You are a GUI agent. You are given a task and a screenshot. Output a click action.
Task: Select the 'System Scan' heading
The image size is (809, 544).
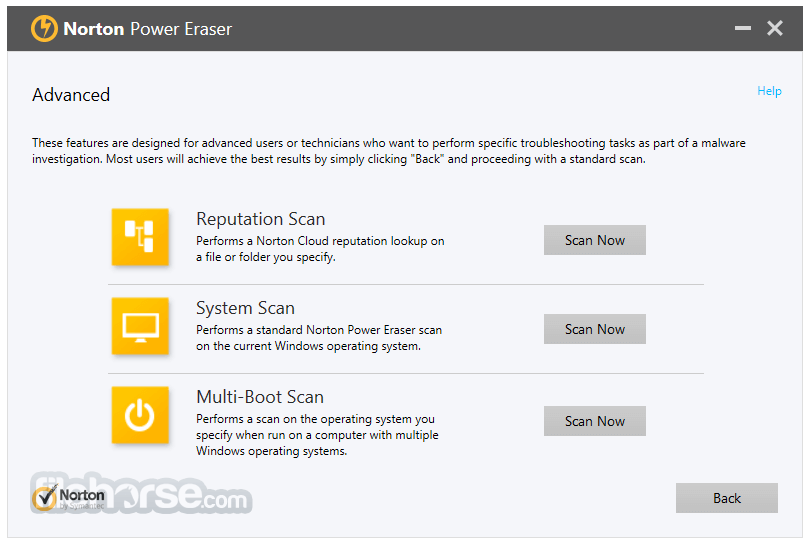pyautogui.click(x=245, y=308)
